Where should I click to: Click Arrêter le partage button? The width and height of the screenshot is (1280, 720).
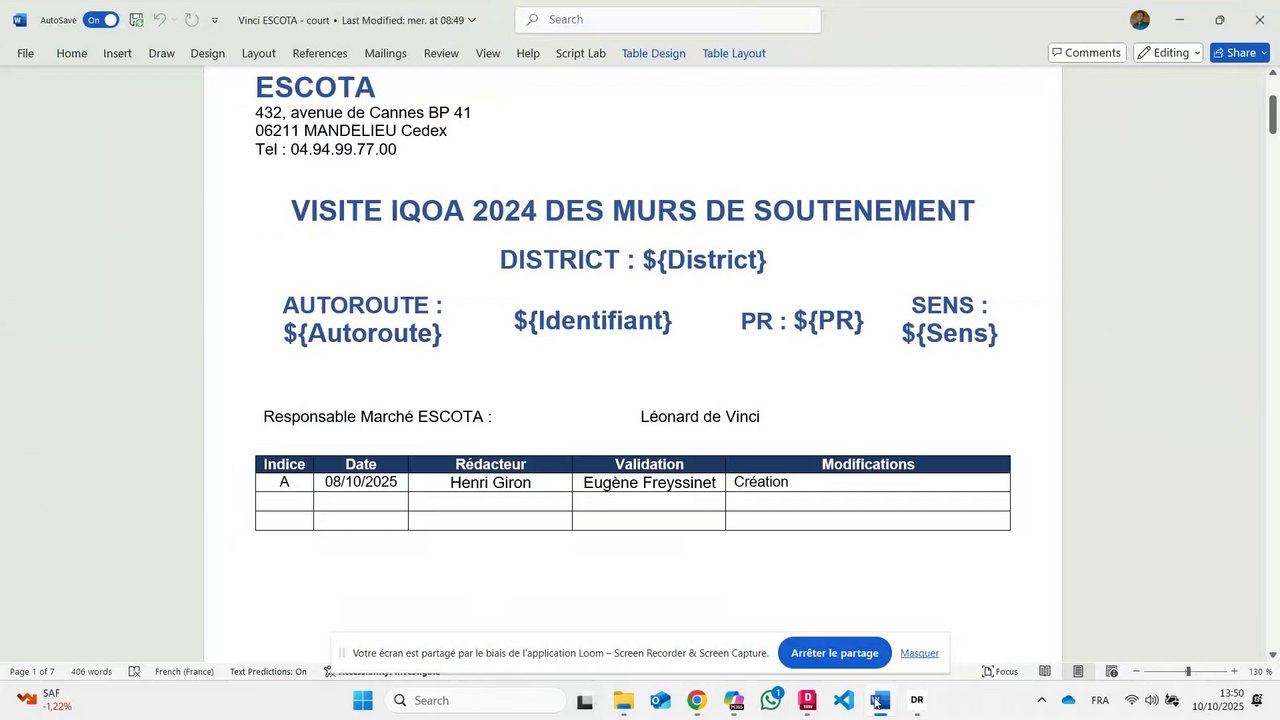tap(835, 653)
